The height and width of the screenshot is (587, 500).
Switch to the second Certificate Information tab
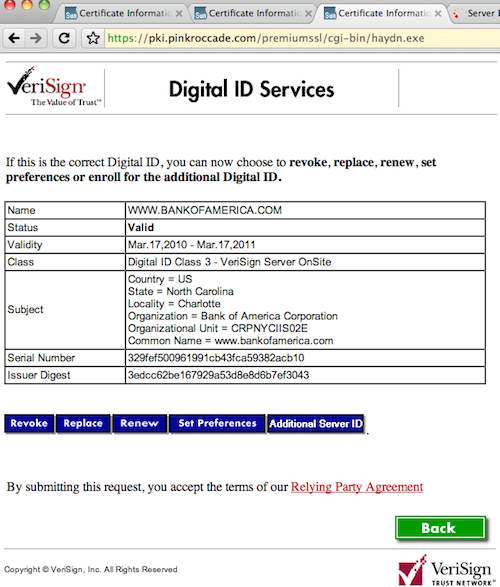pos(251,13)
